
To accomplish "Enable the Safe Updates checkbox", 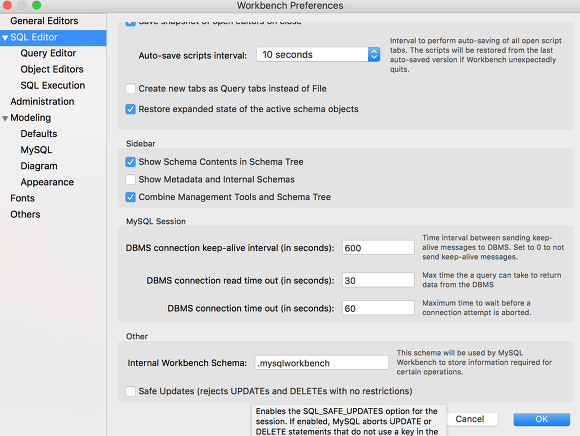I will pos(130,391).
